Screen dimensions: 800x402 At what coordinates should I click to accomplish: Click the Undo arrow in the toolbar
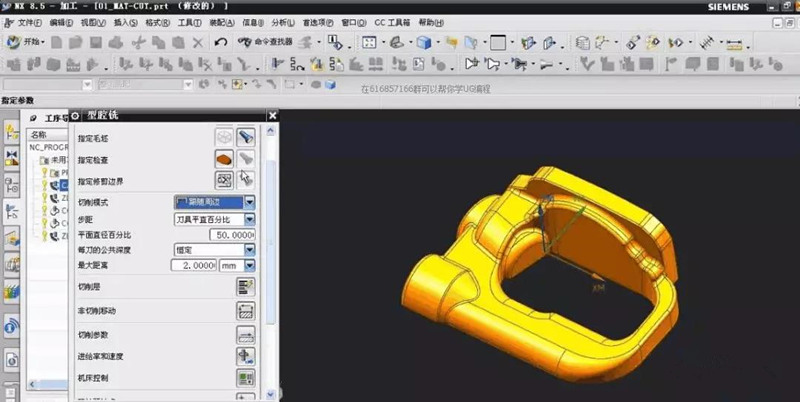click(220, 42)
